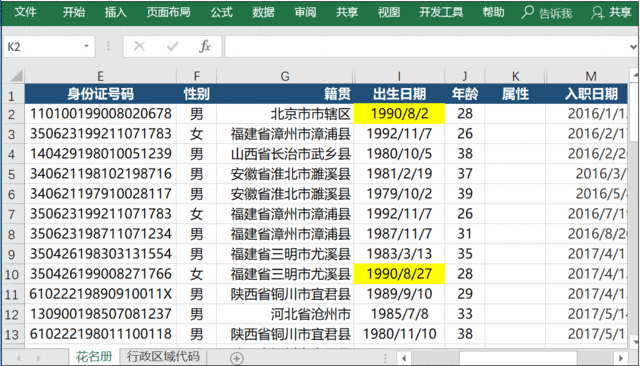Open the 数据 ribbon tab

click(263, 12)
